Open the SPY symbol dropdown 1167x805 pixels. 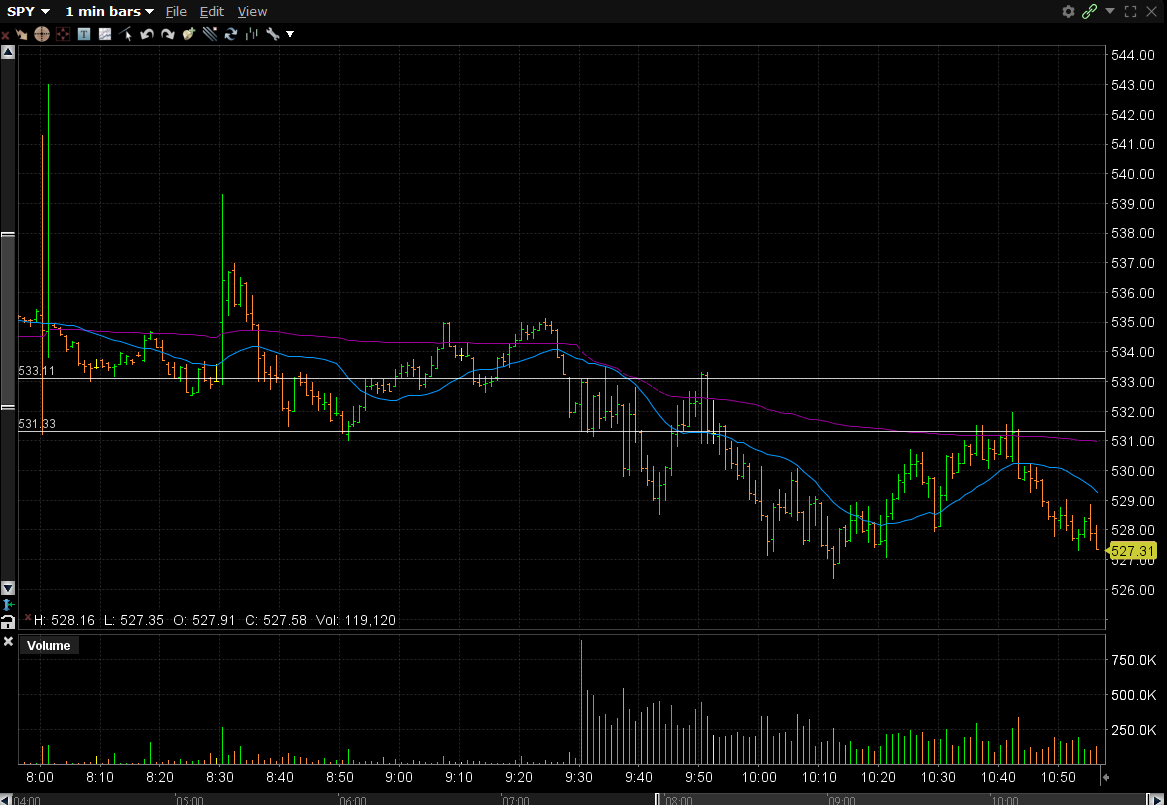(28, 11)
